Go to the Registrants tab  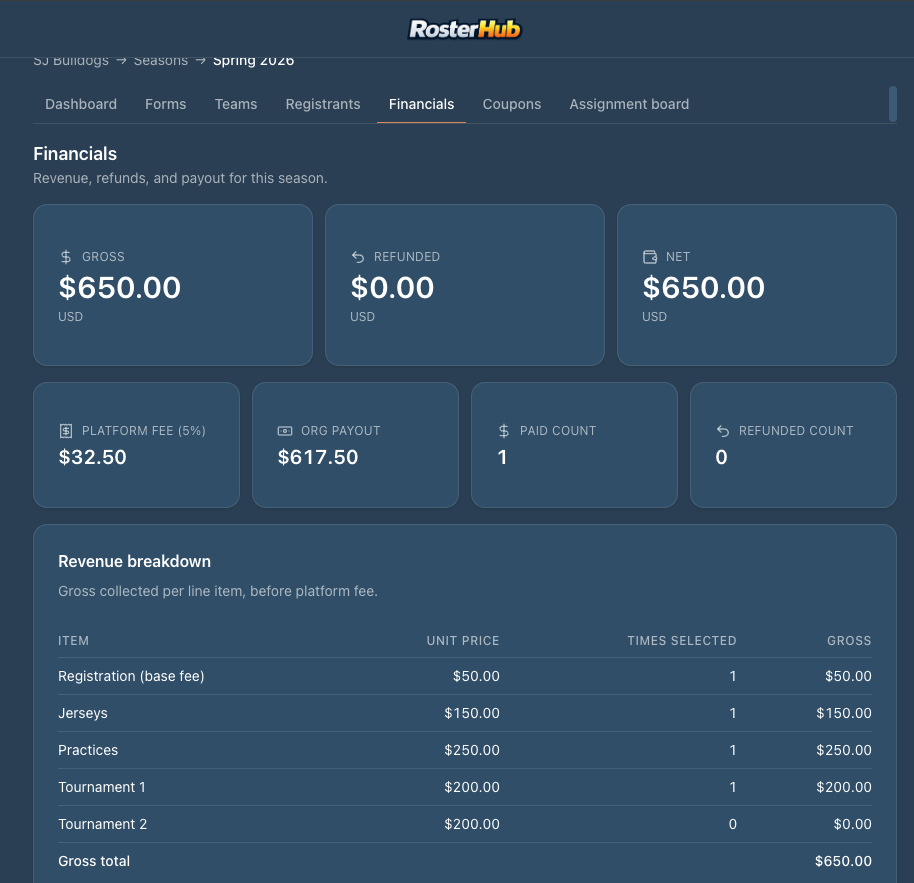point(323,104)
